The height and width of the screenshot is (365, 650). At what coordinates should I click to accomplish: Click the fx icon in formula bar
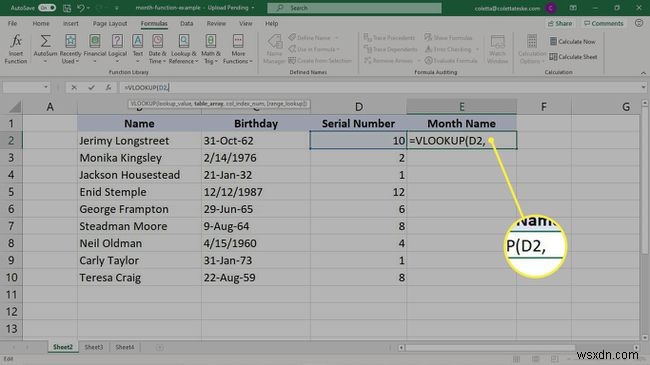[x=108, y=88]
